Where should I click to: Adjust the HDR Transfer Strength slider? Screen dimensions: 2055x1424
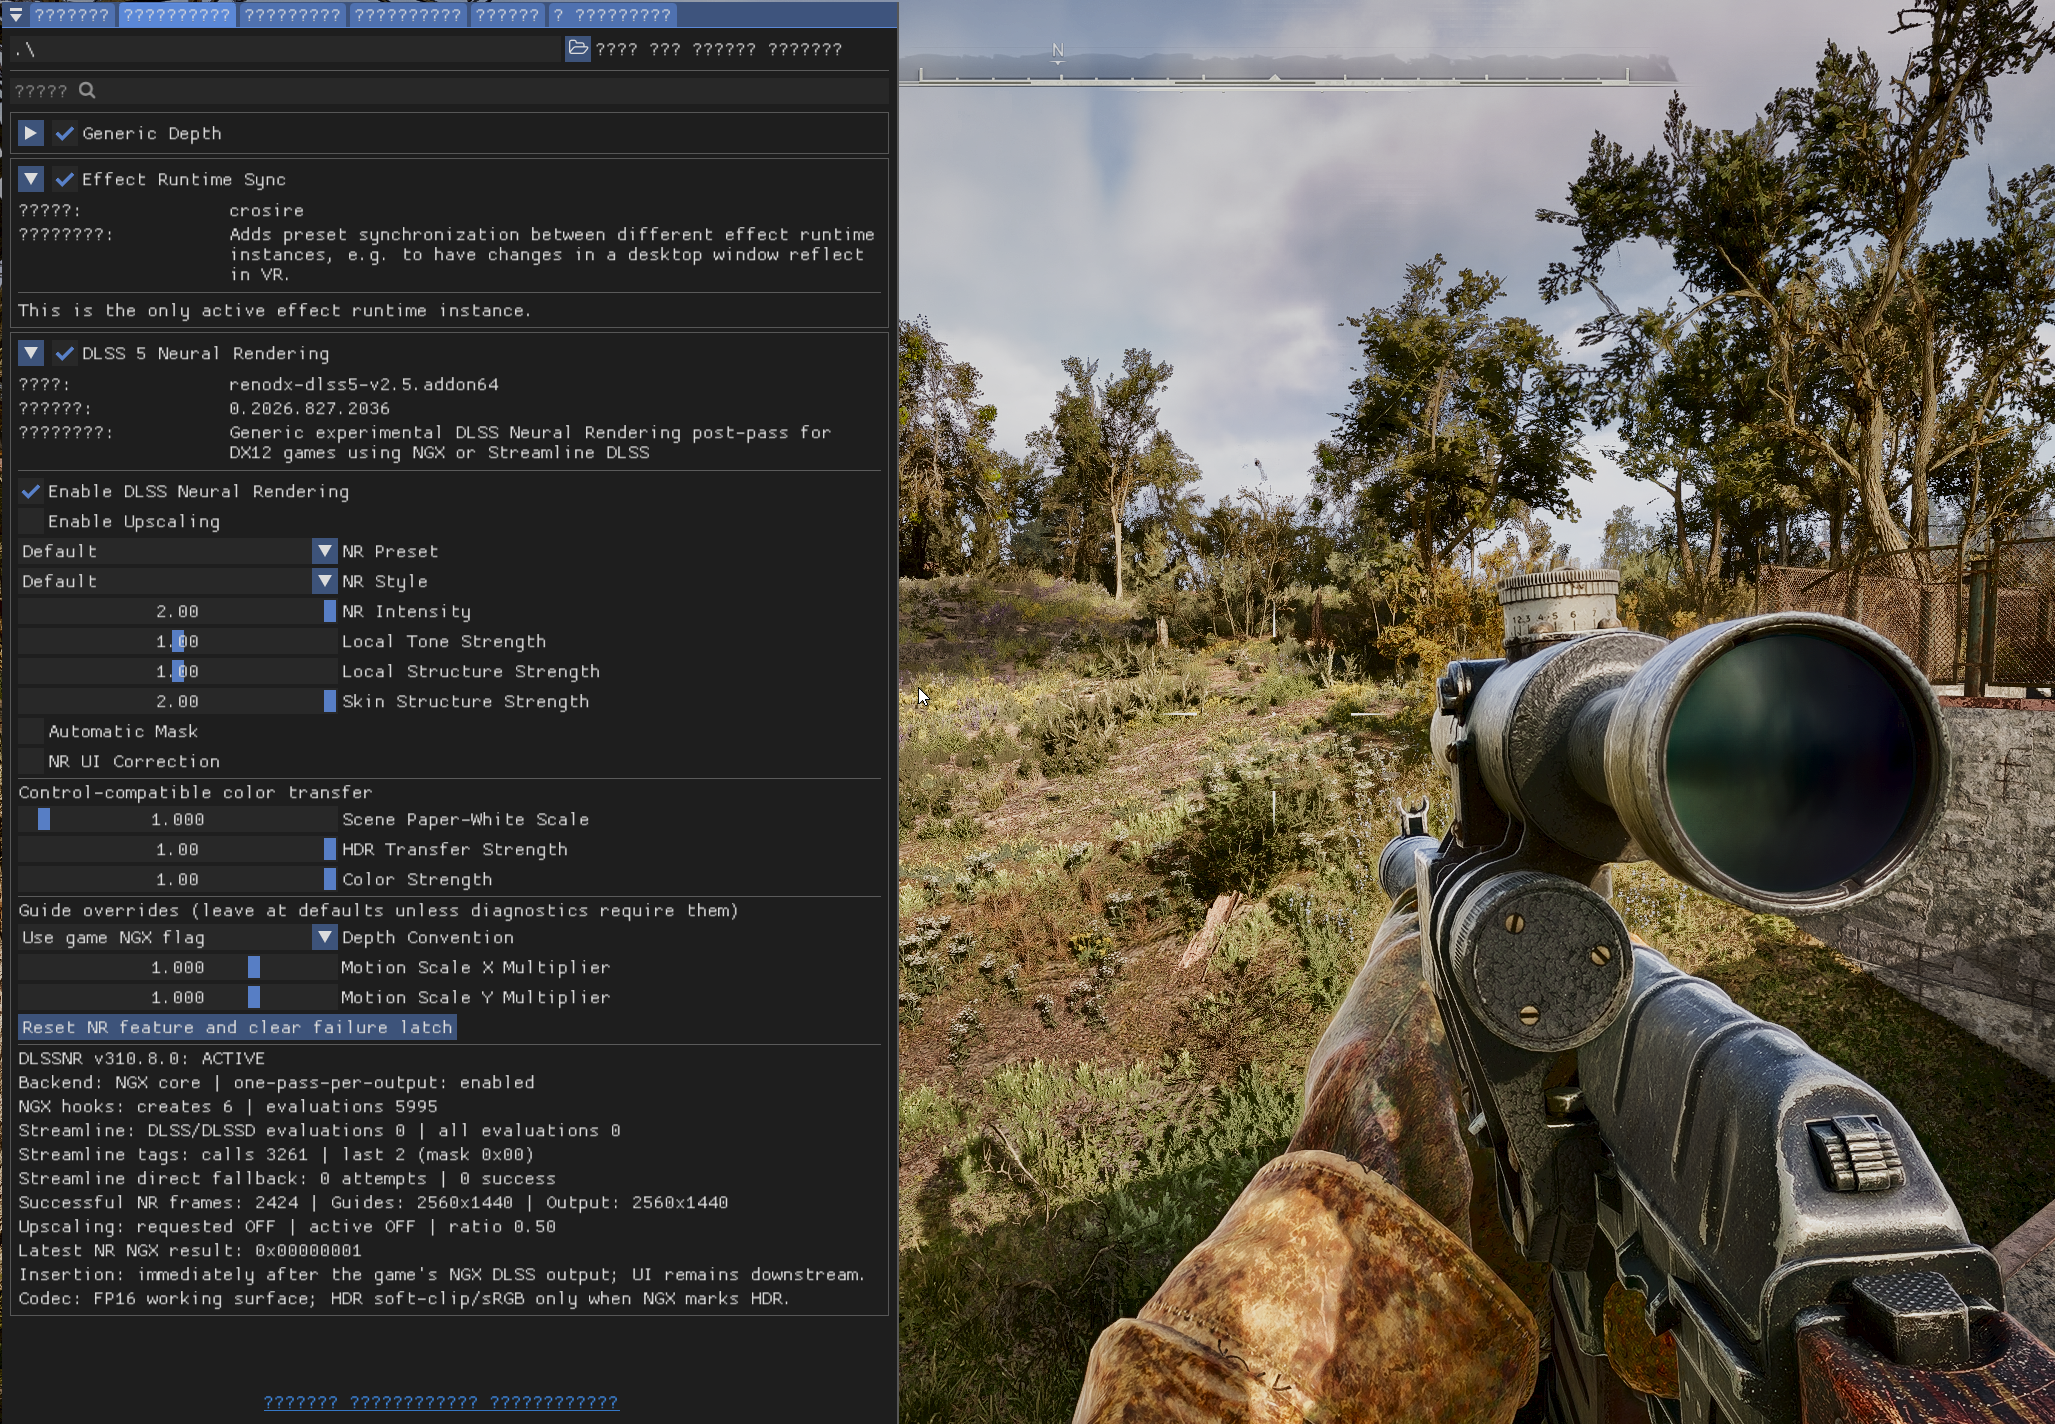pyautogui.click(x=177, y=849)
